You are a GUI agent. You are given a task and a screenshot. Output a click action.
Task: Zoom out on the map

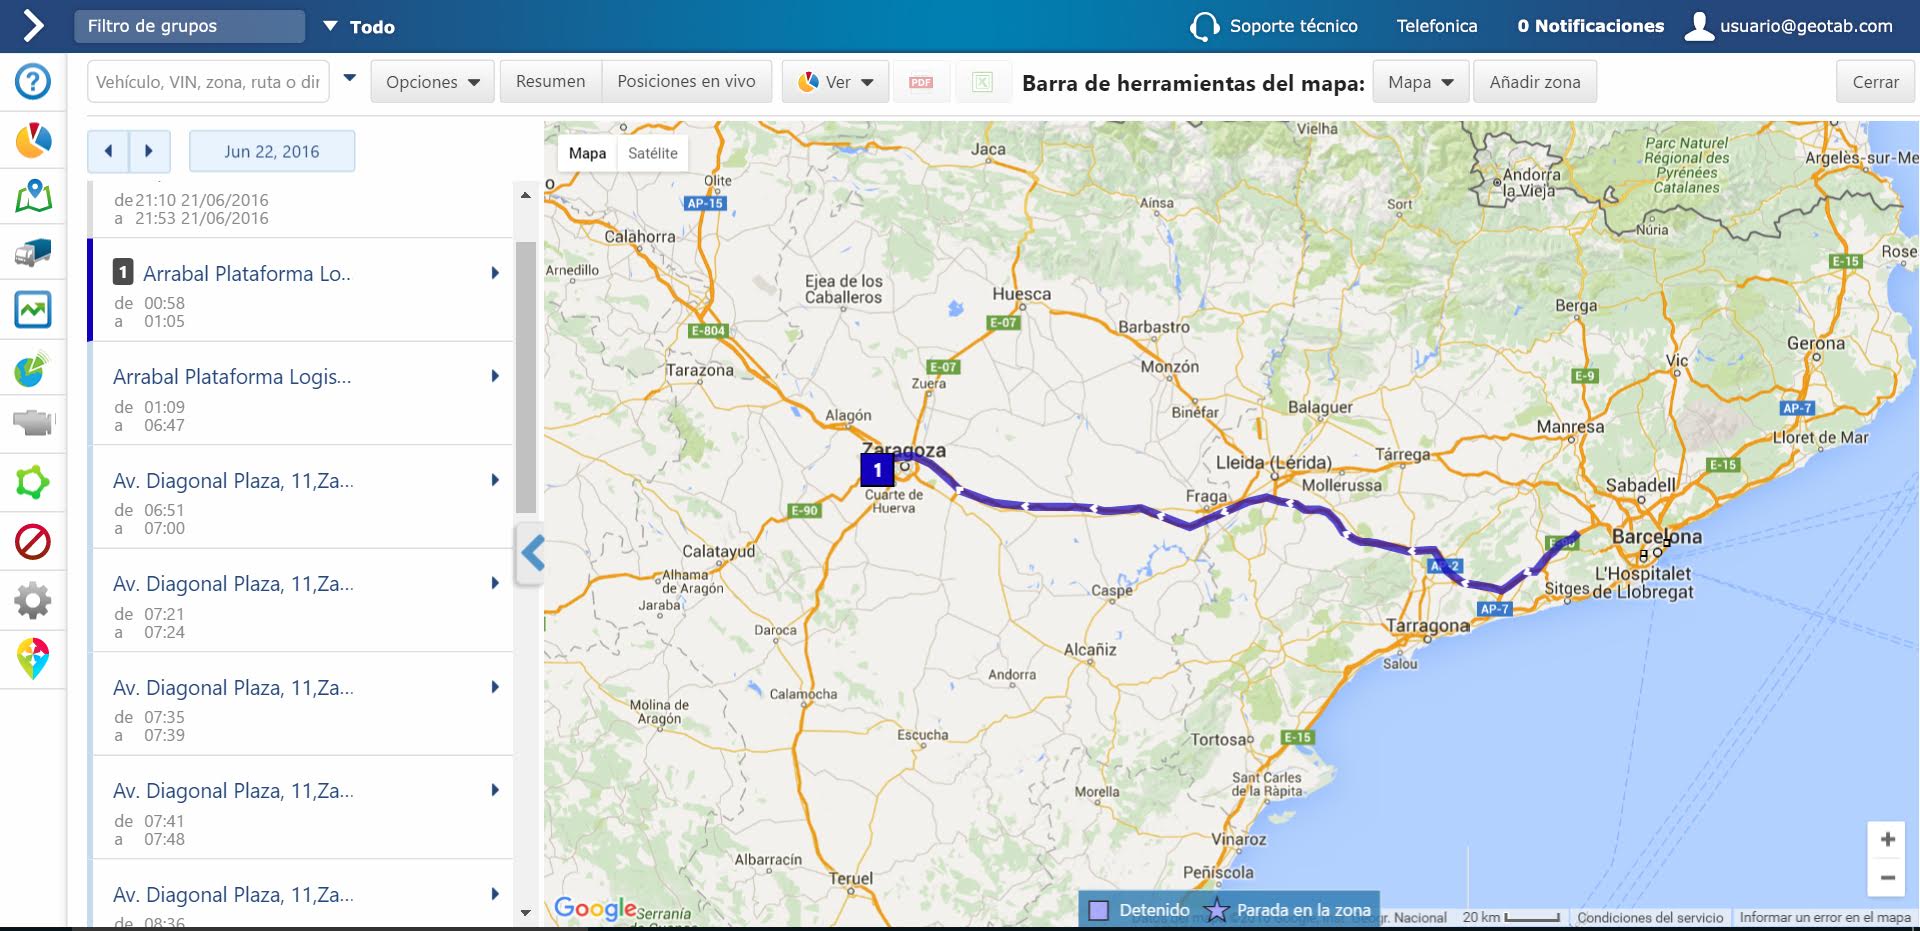(x=1887, y=878)
